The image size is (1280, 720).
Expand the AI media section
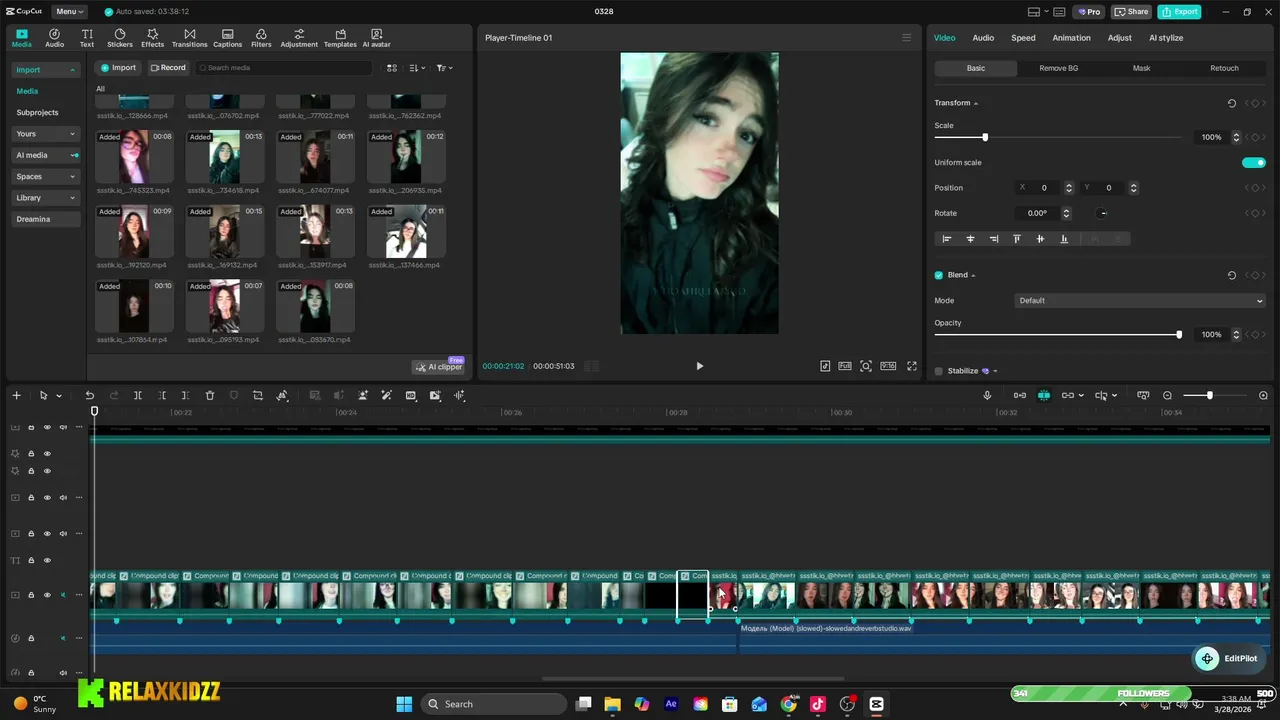46,155
